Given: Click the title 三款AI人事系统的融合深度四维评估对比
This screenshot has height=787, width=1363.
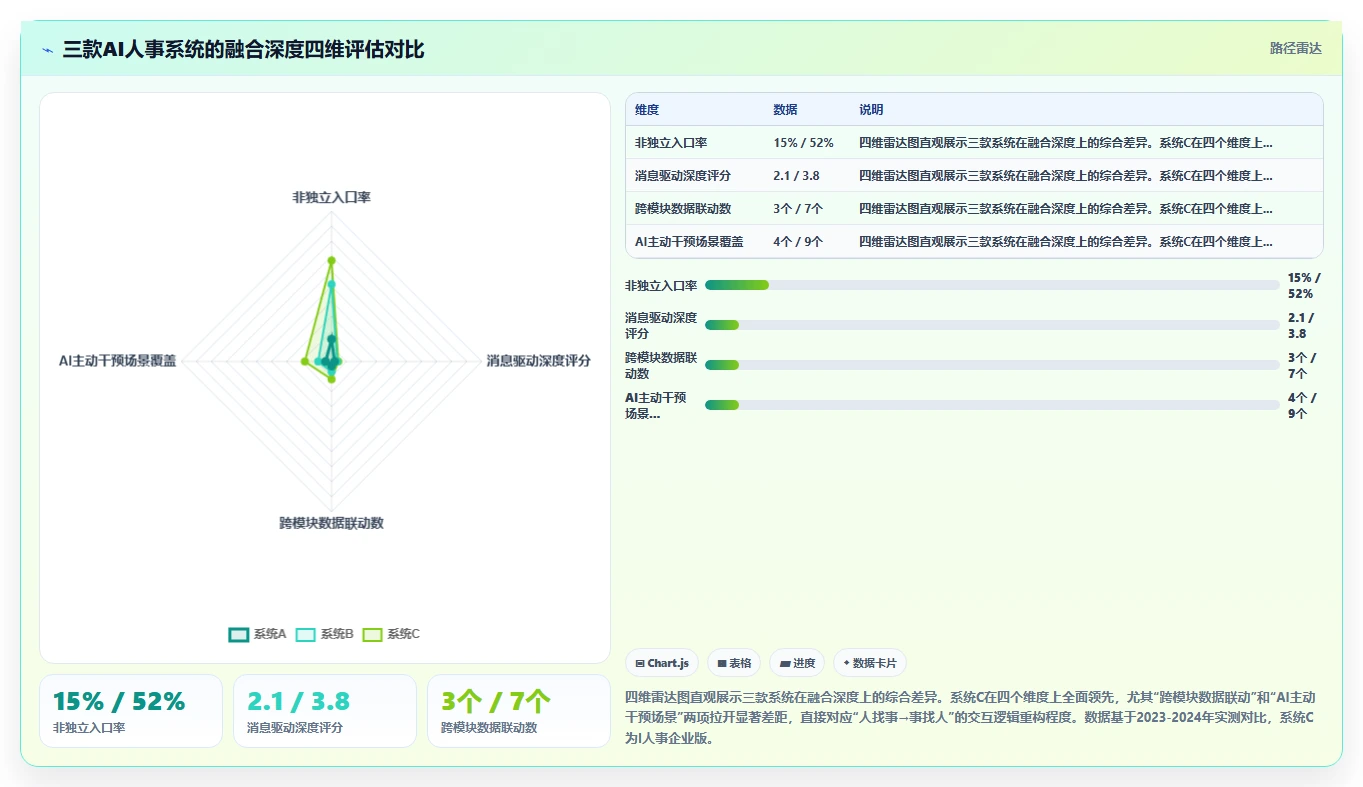Looking at the screenshot, I should tap(243, 49).
